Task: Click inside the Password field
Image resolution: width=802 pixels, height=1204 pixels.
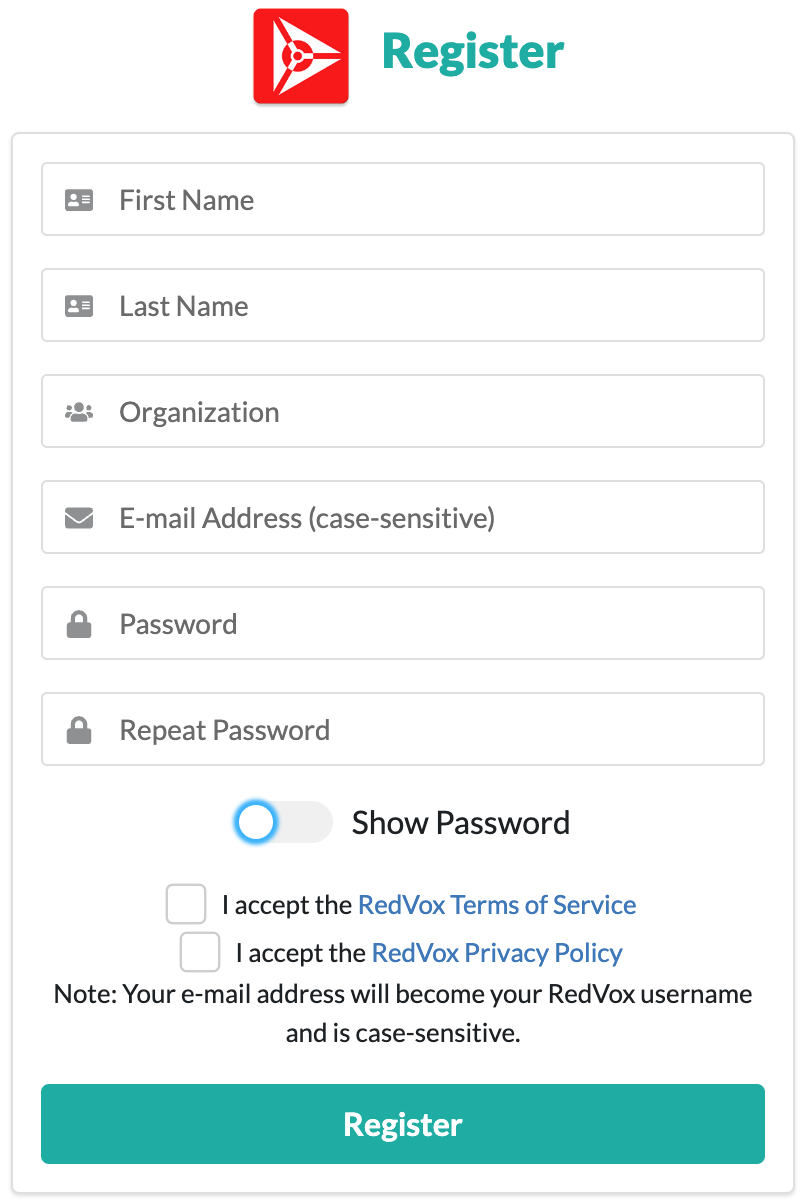Action: tap(430, 624)
